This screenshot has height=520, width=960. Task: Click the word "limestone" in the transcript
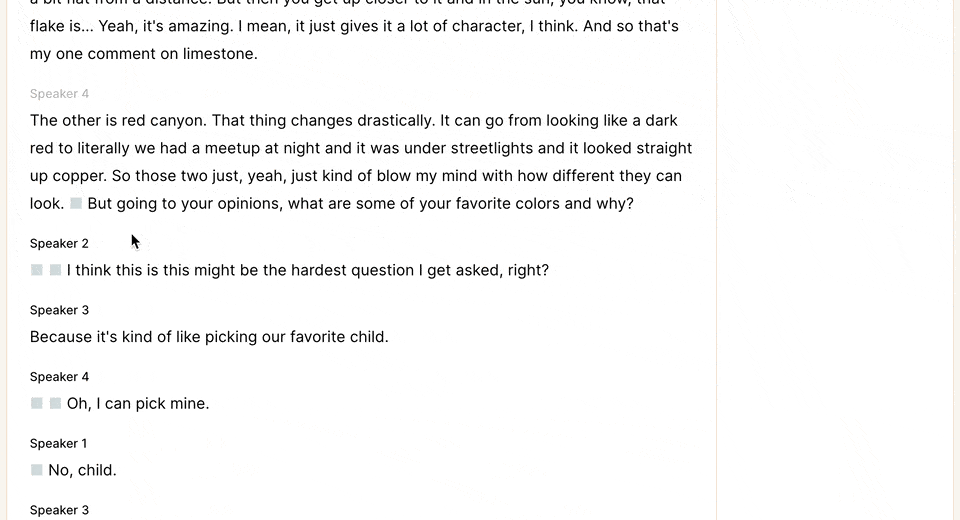point(218,54)
